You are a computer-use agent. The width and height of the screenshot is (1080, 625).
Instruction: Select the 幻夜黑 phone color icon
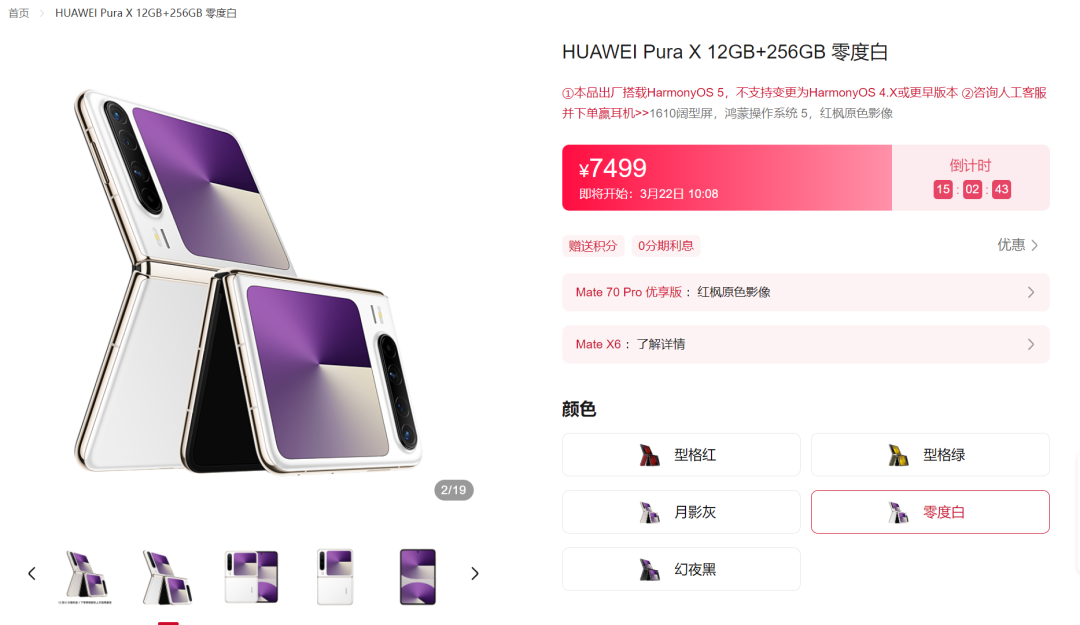[650, 569]
